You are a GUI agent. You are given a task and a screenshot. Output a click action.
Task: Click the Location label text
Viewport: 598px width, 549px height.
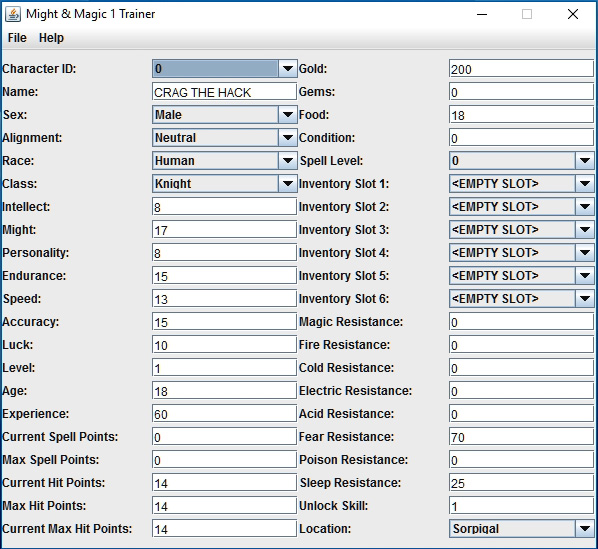(325, 528)
